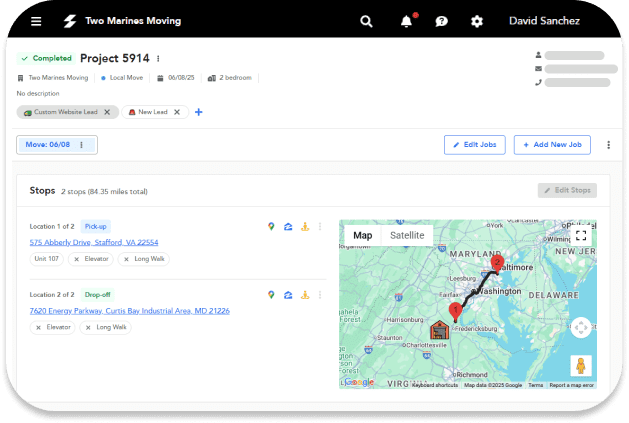
Task: Click the Two Marines Moving lightning logo
Action: click(70, 21)
